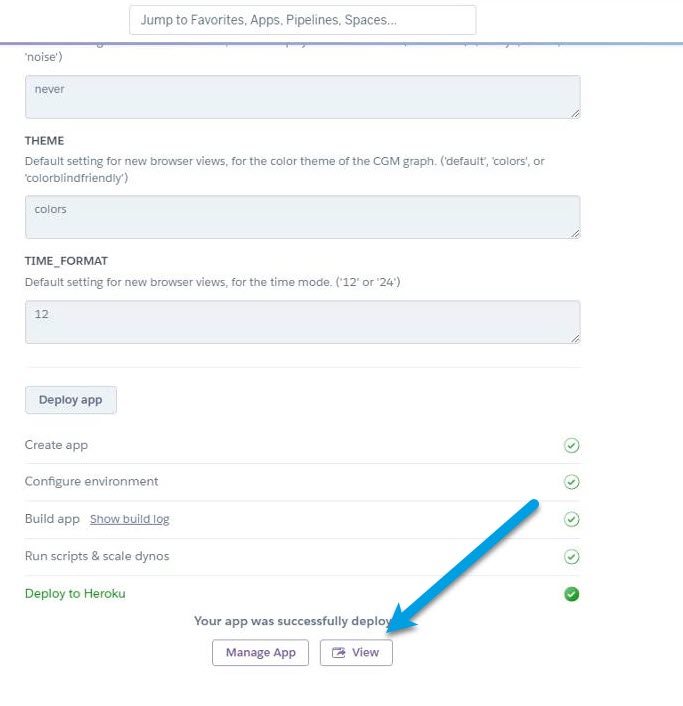Select the 'Create app' step label
The image size is (683, 706).
[x=56, y=446]
